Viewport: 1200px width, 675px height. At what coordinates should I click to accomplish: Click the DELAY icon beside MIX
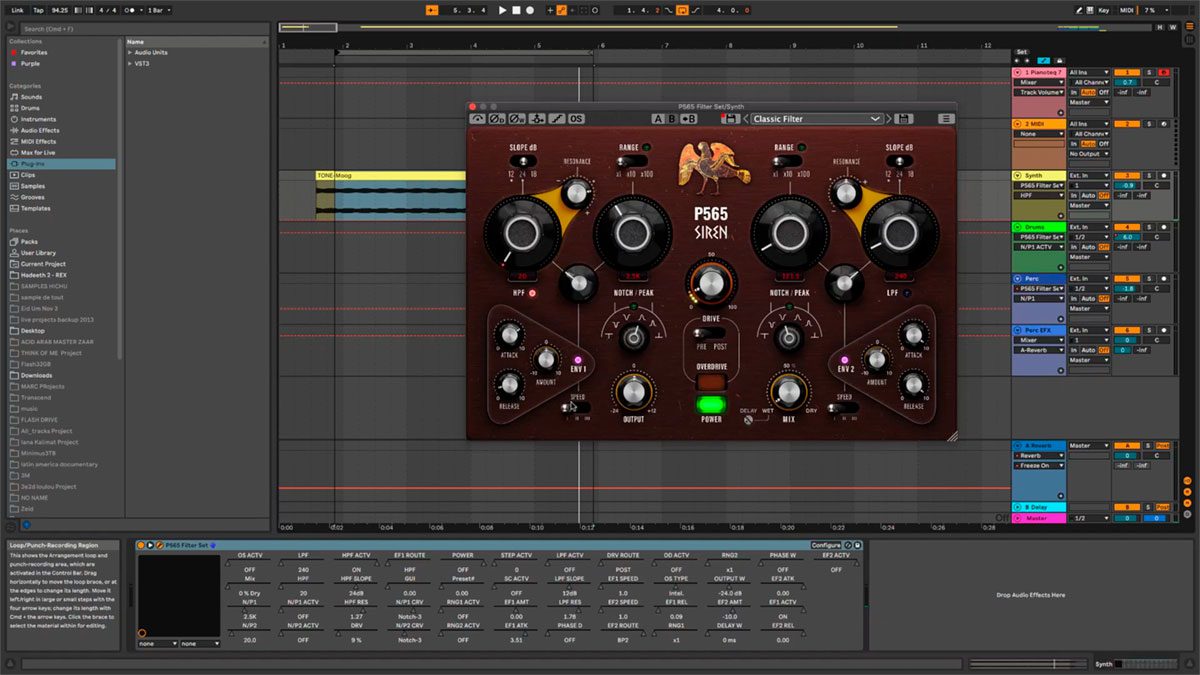click(x=748, y=420)
